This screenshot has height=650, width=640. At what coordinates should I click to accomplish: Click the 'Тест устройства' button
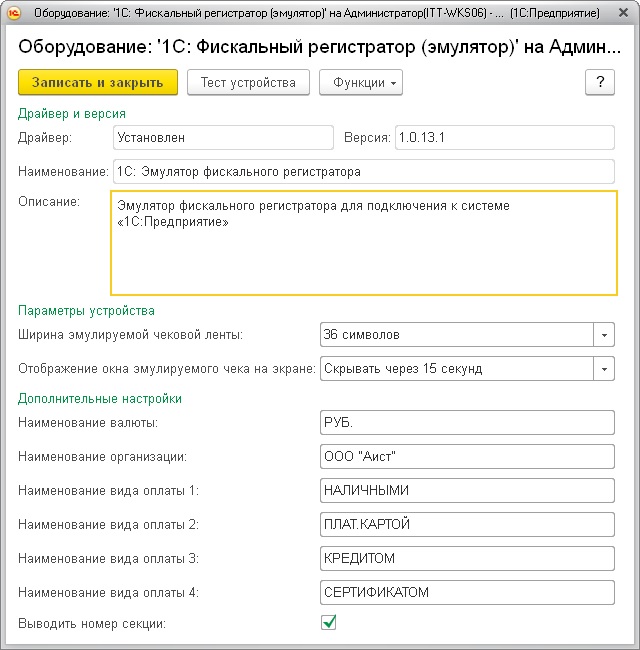(x=248, y=83)
